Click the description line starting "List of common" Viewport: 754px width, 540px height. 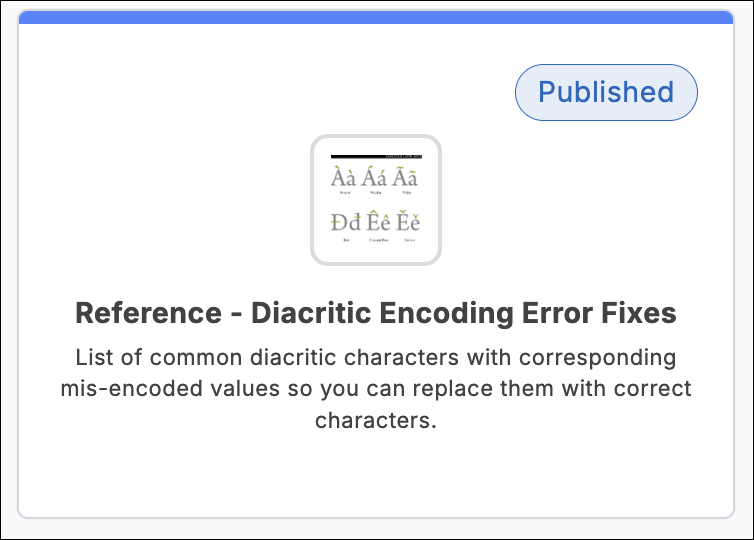(x=376, y=357)
